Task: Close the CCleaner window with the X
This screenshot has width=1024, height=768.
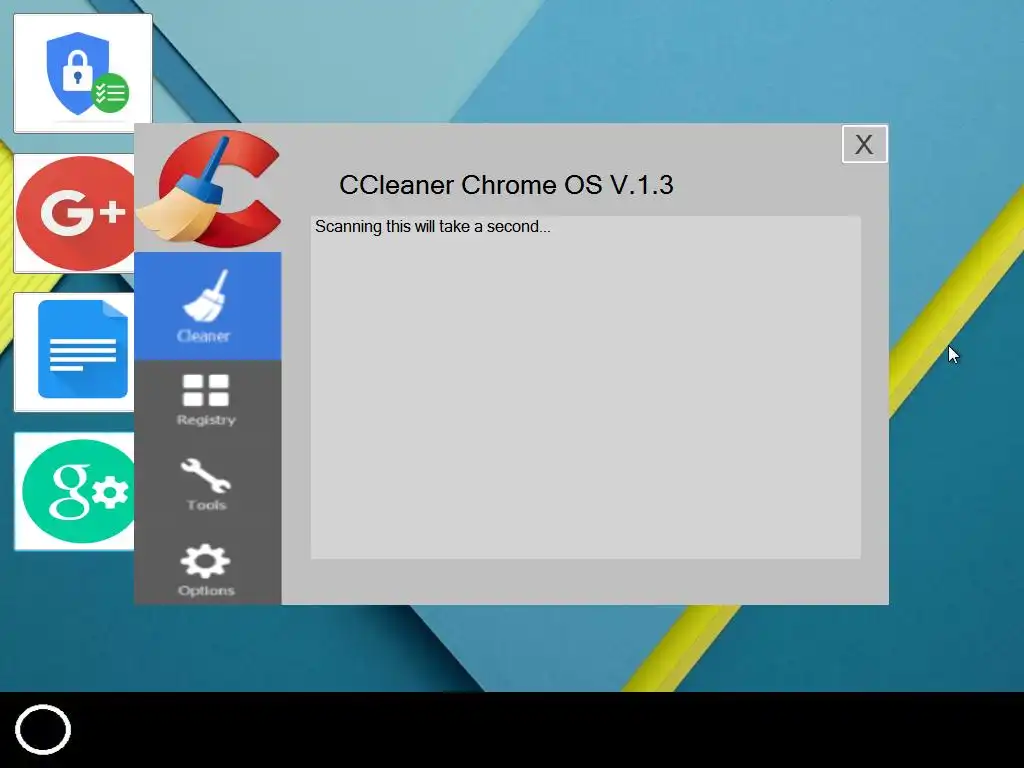Action: 864,144
